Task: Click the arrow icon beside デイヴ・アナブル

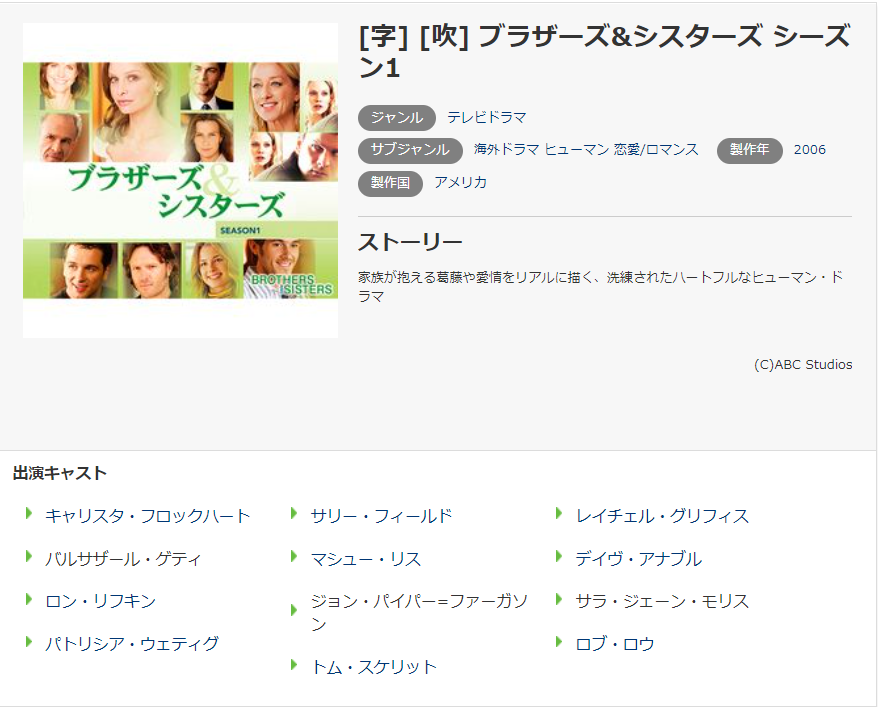Action: [559, 556]
